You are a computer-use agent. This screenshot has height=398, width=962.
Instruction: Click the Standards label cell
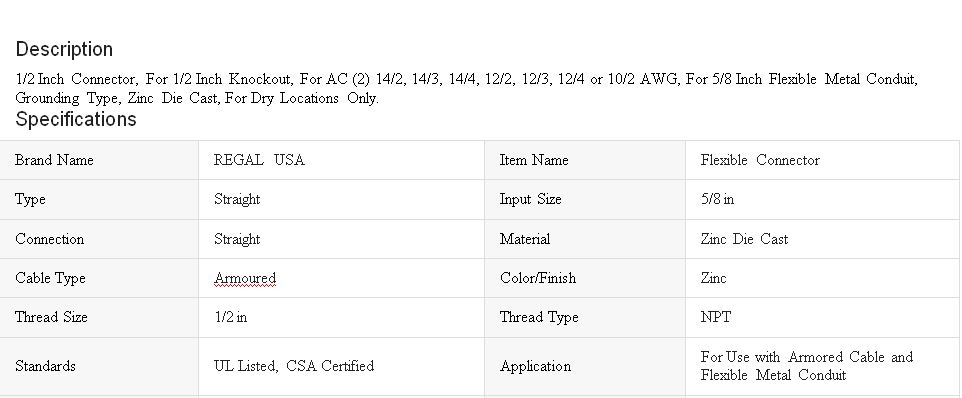pyautogui.click(x=99, y=366)
